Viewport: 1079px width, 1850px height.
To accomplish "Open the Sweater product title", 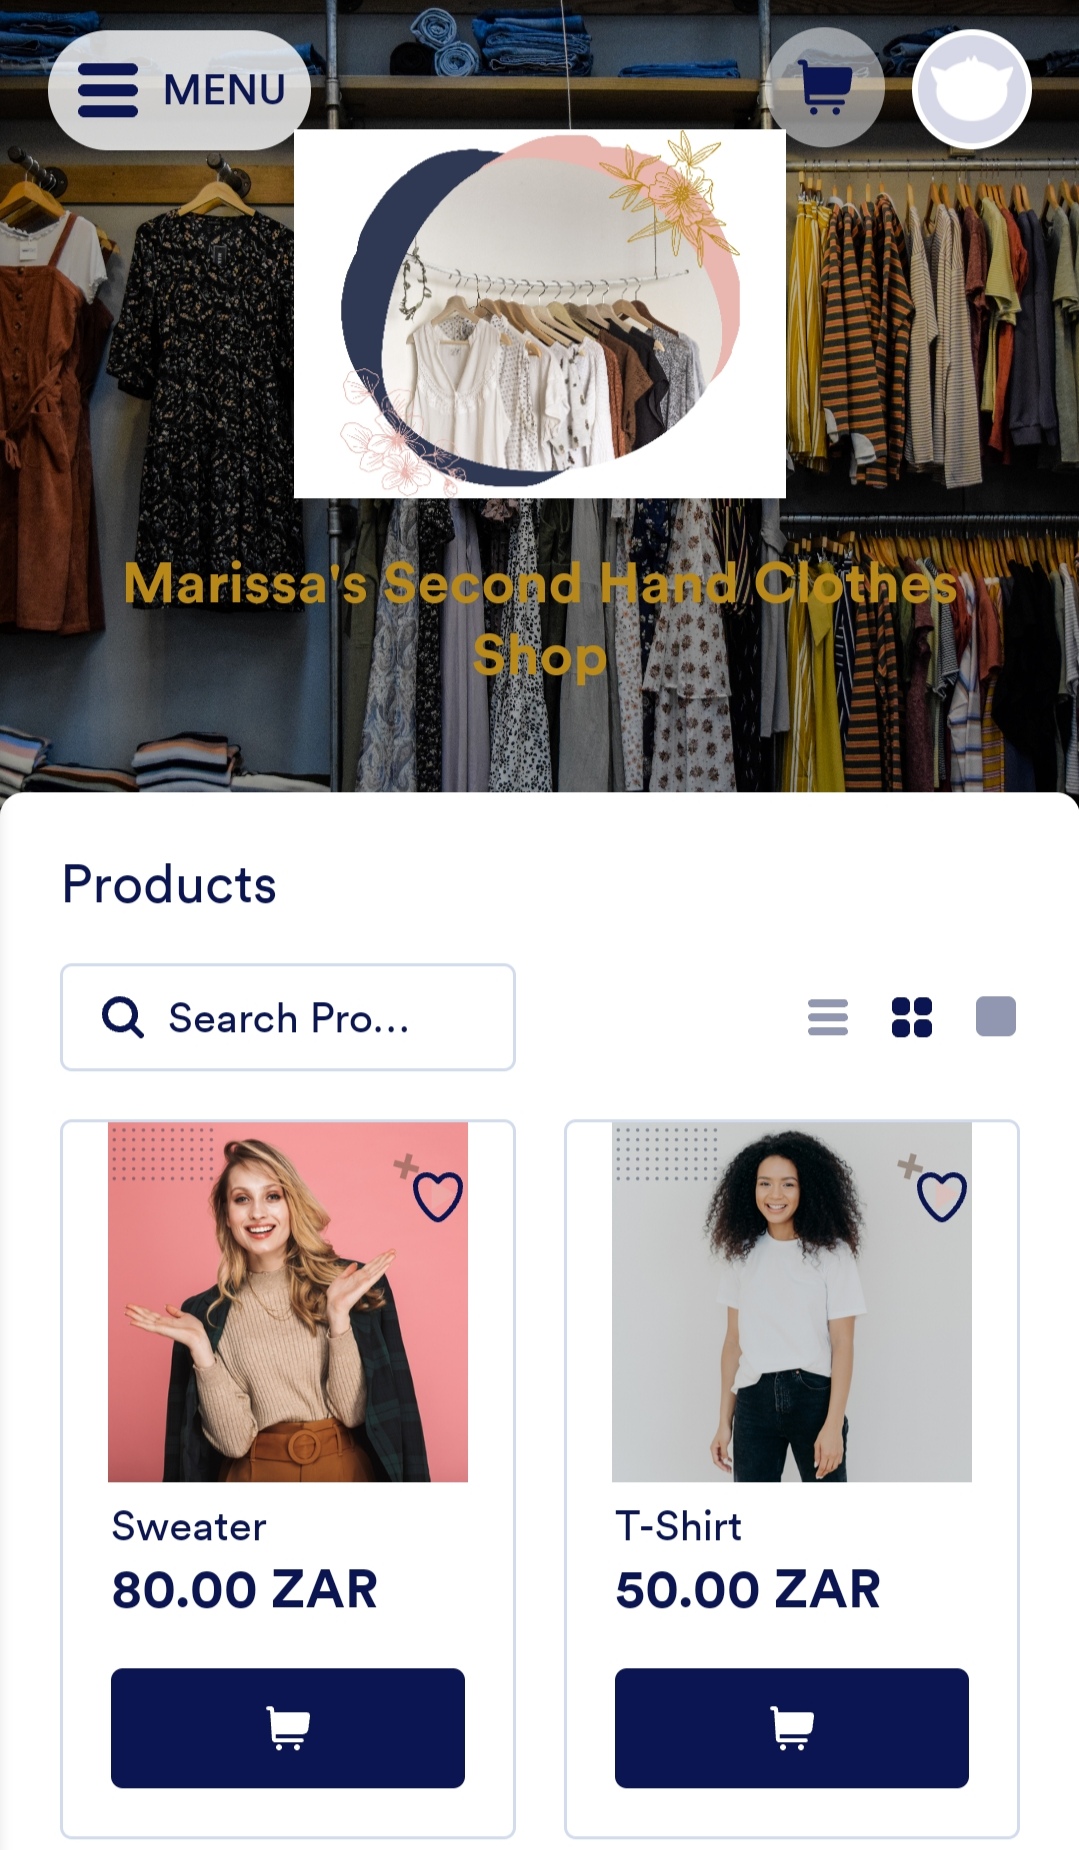I will [x=189, y=1527].
